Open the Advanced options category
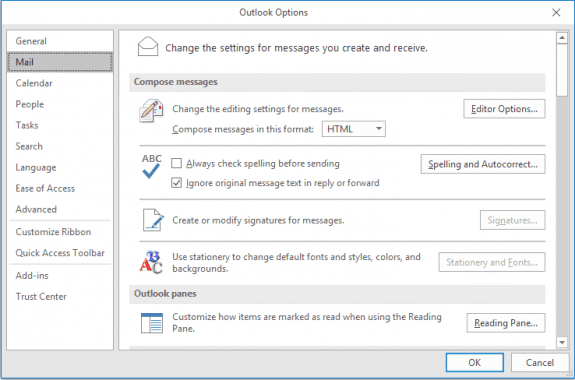575x380 pixels. (60, 209)
